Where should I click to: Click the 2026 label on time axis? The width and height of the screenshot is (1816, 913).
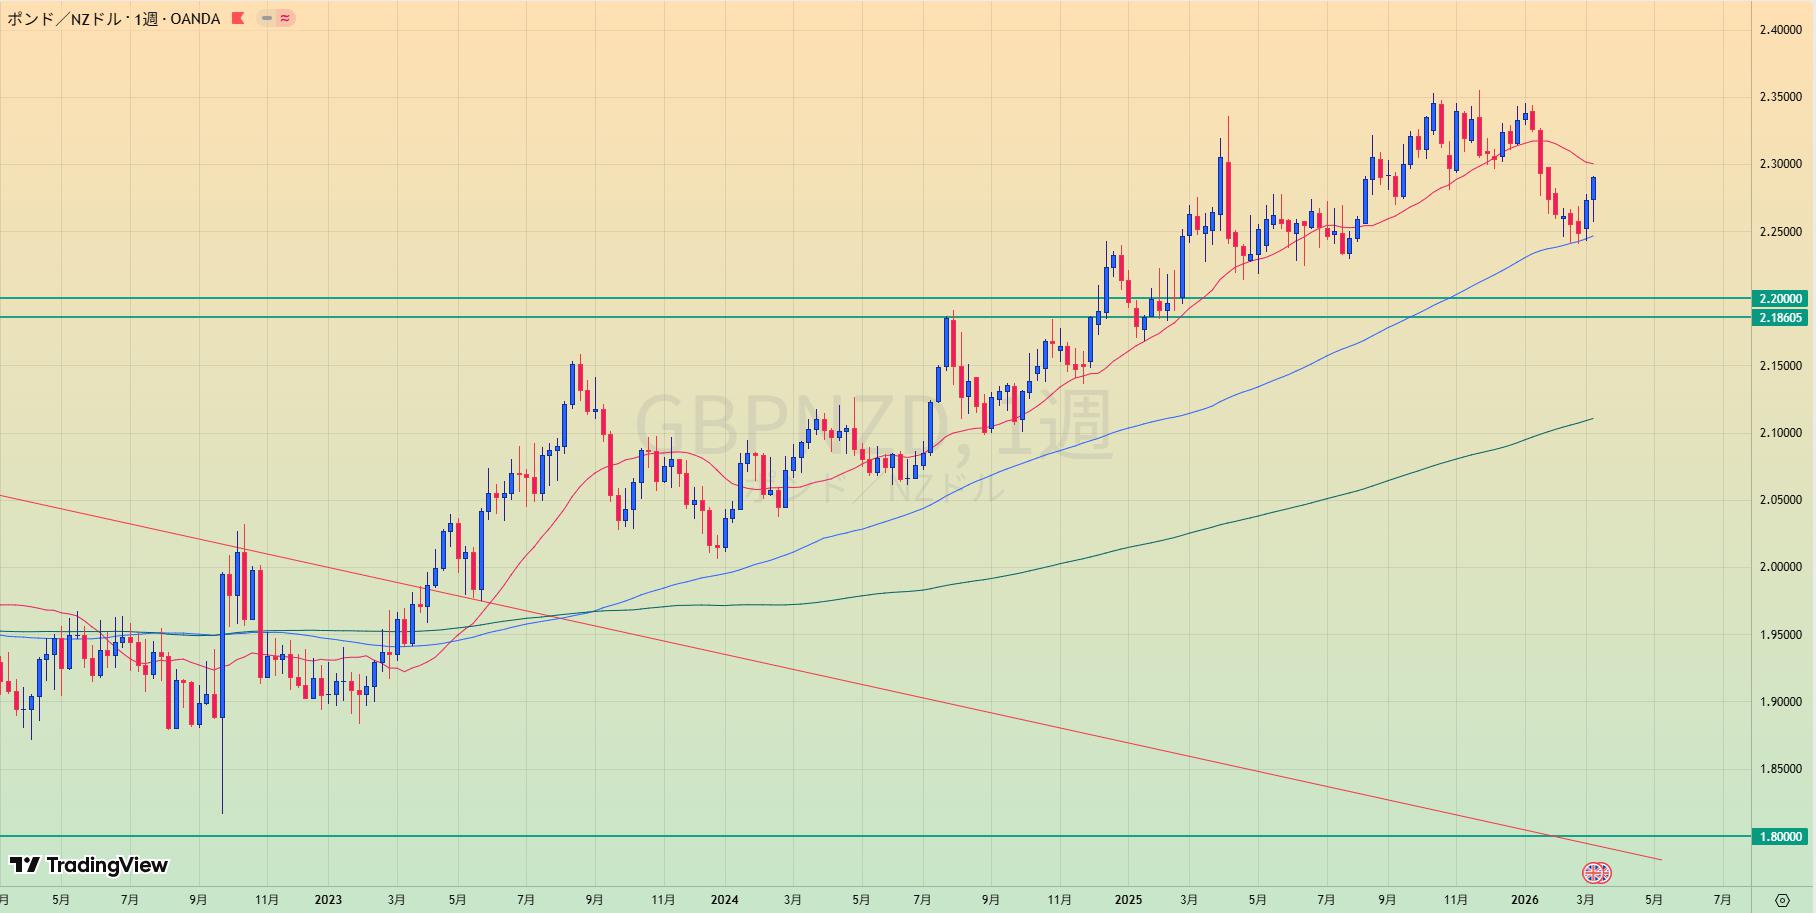[x=1524, y=900]
